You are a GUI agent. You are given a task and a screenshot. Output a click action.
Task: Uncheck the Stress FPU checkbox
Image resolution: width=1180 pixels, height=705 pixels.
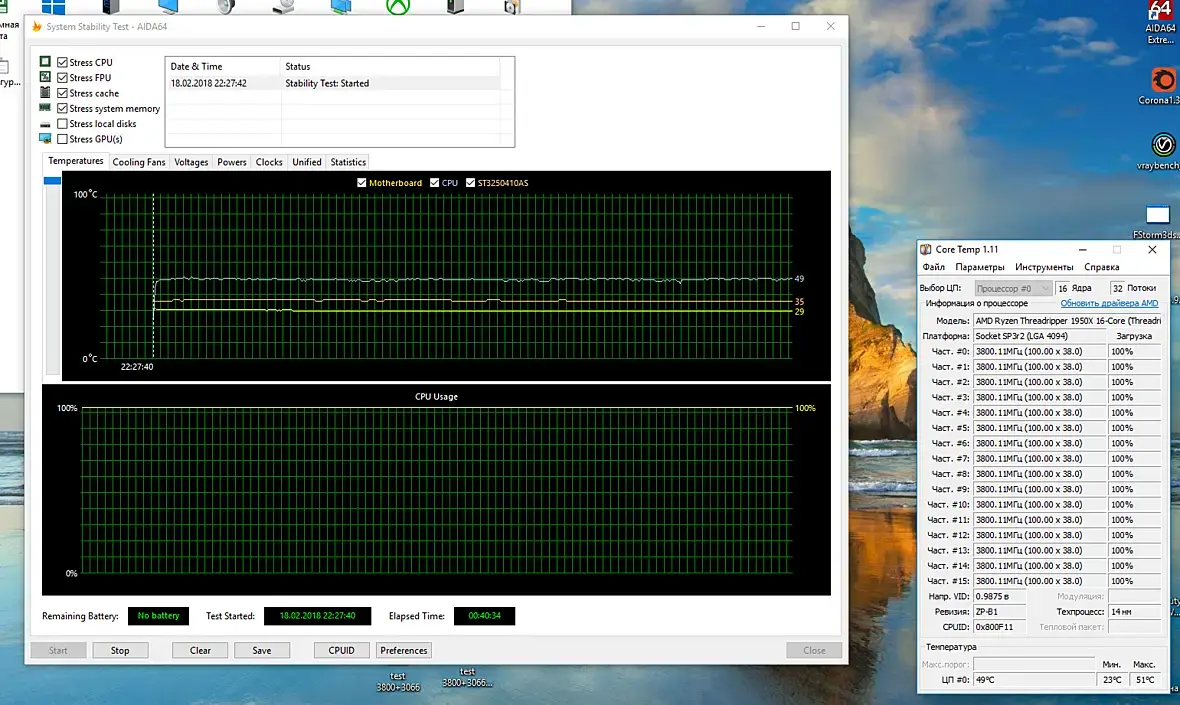click(62, 77)
